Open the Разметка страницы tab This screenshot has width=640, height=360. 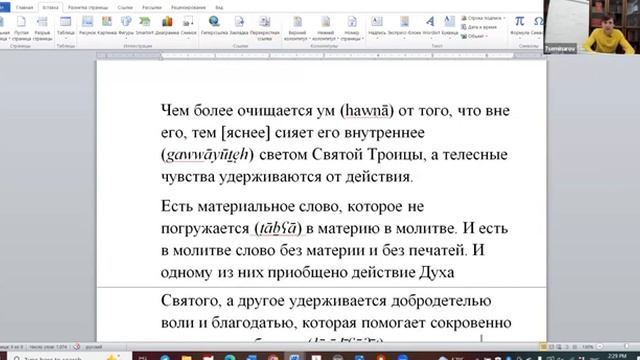pyautogui.click(x=88, y=7)
